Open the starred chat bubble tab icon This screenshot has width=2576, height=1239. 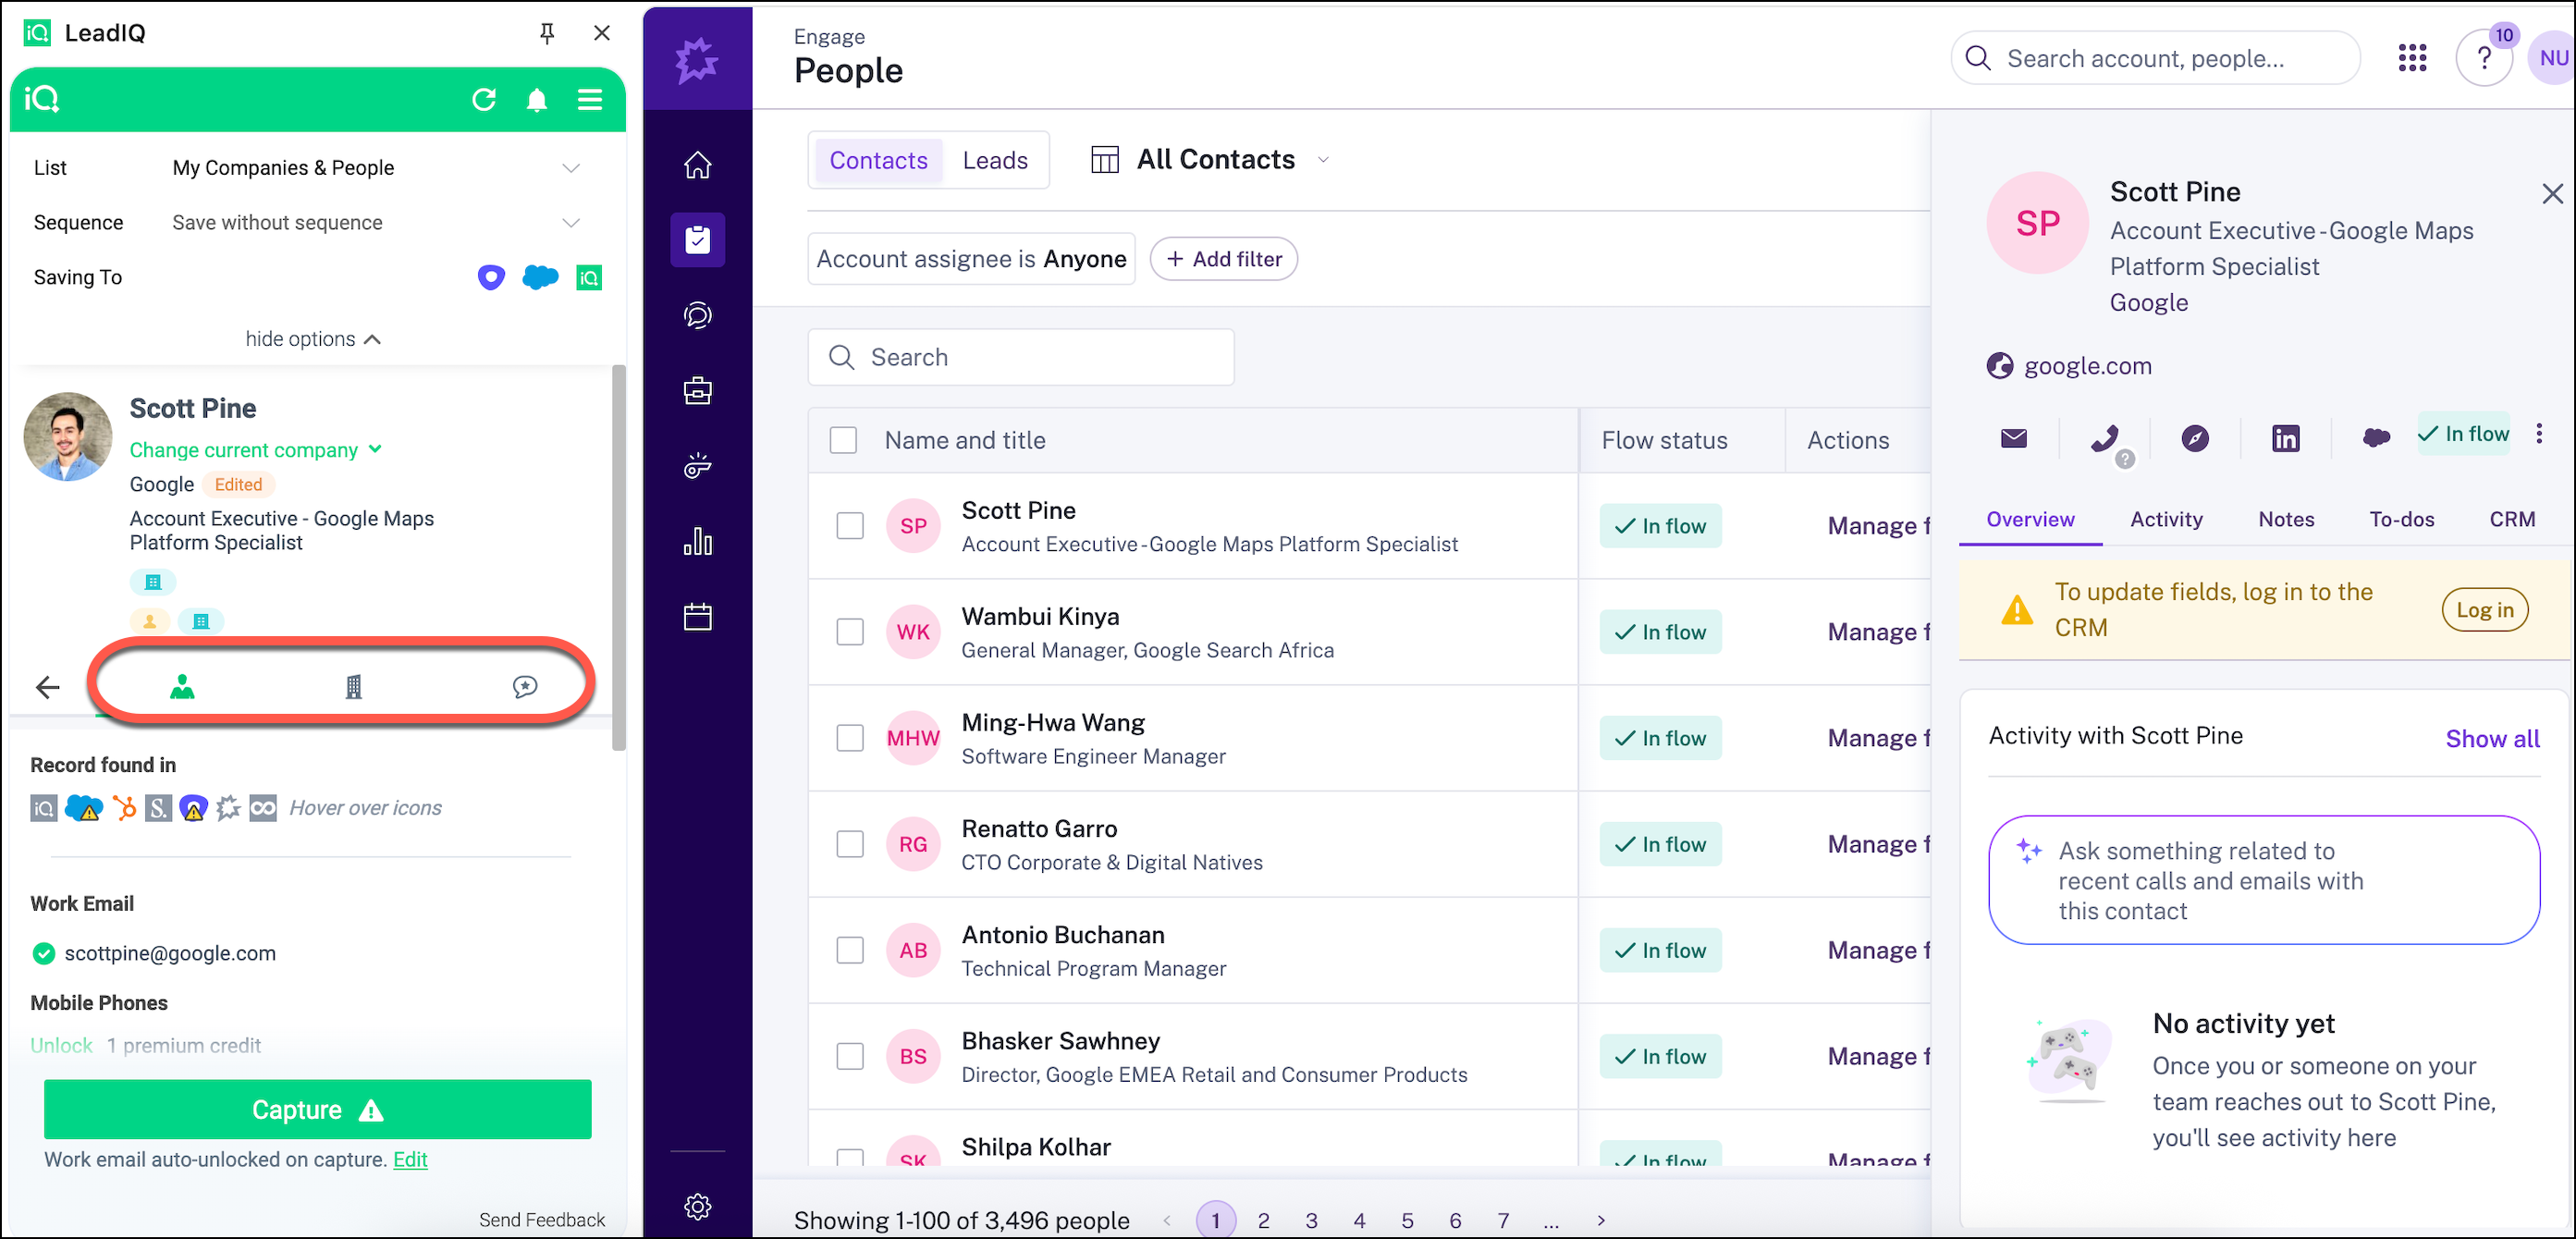click(x=525, y=686)
